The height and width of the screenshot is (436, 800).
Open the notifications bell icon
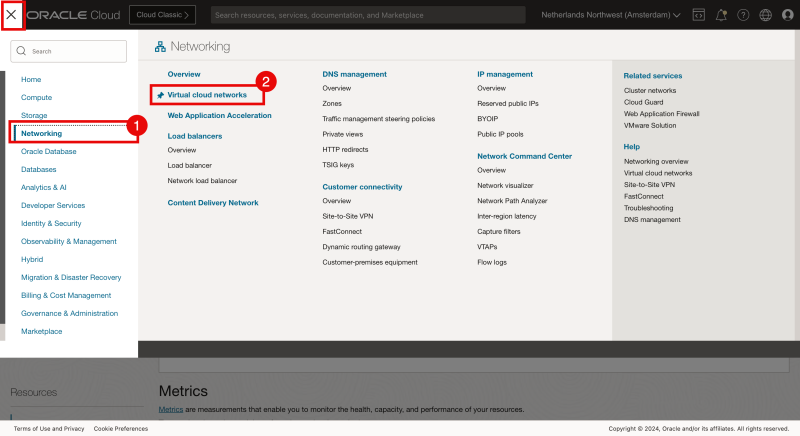click(721, 15)
